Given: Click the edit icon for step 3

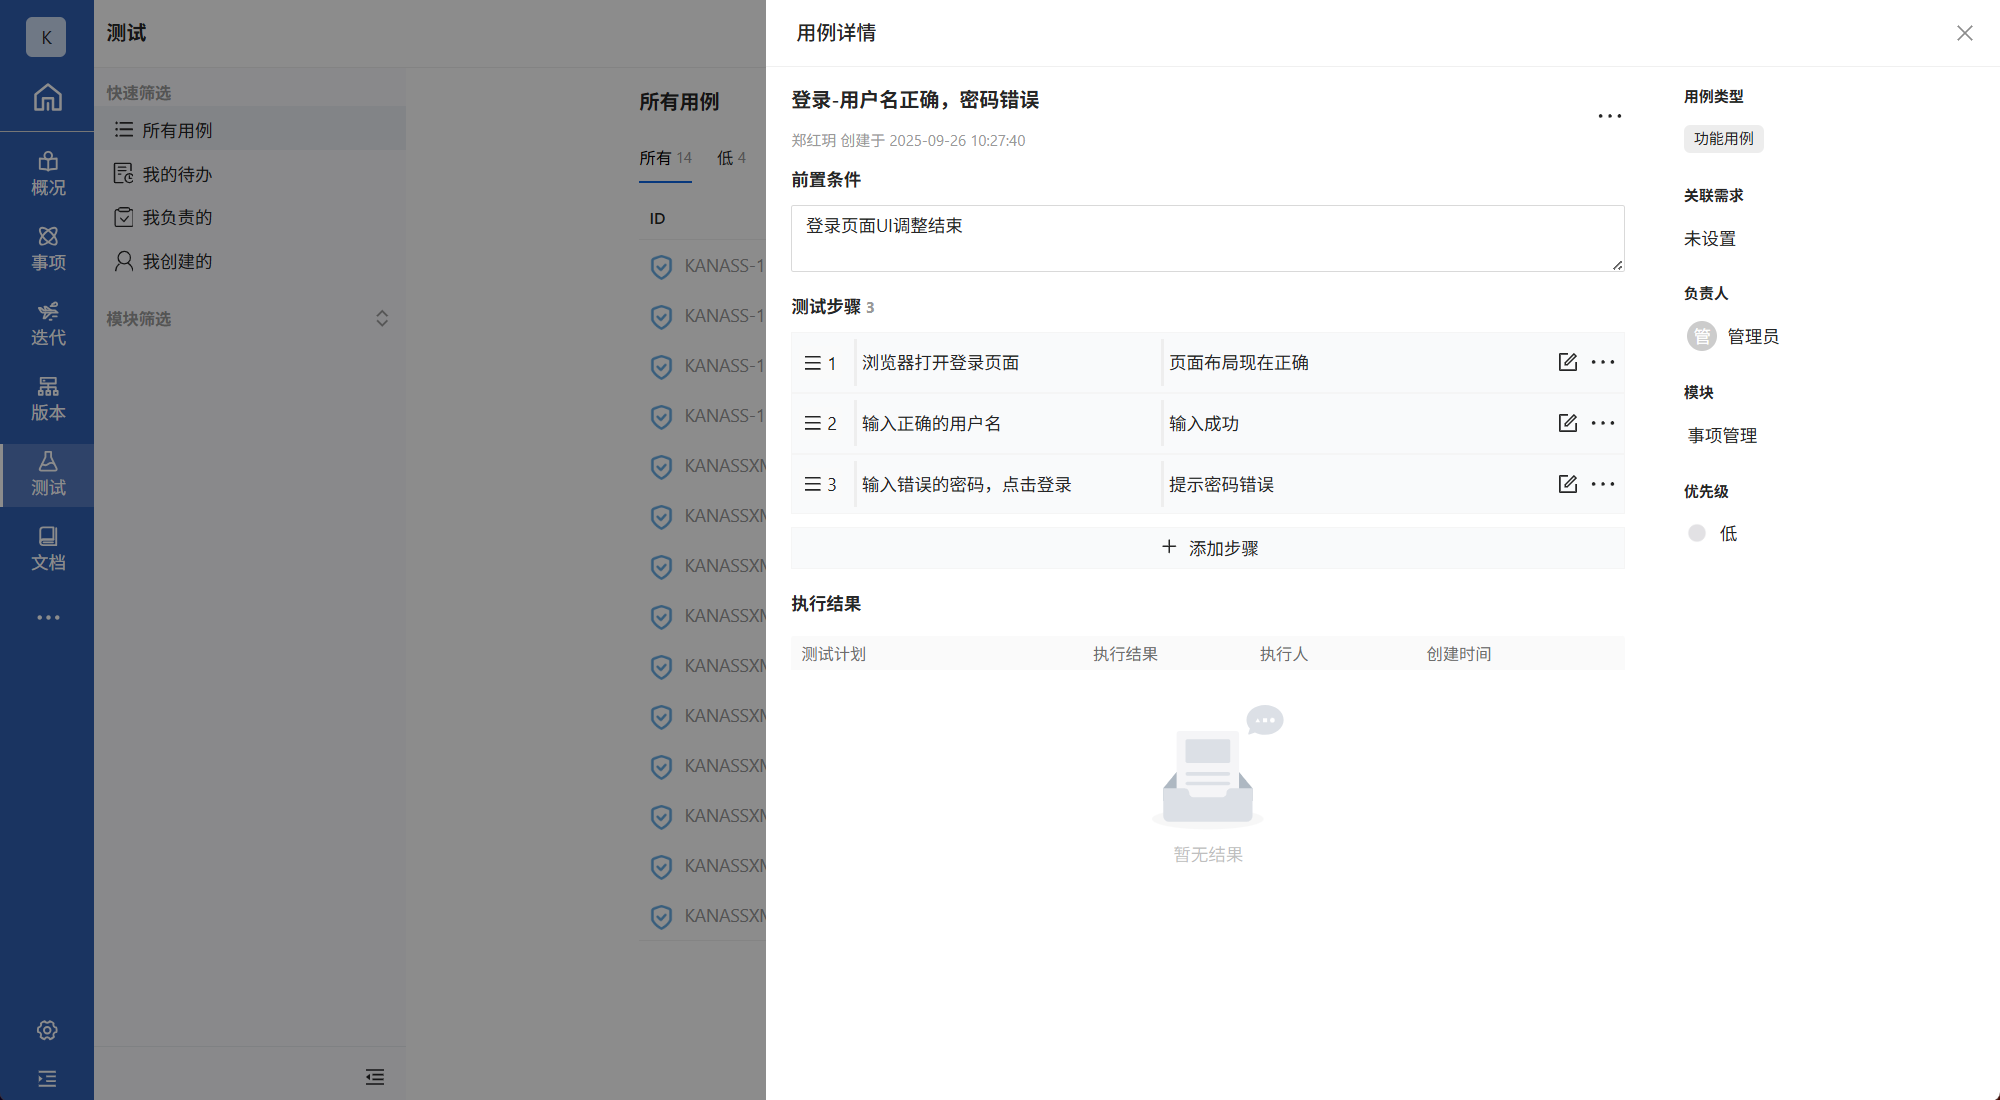Looking at the screenshot, I should tap(1567, 484).
